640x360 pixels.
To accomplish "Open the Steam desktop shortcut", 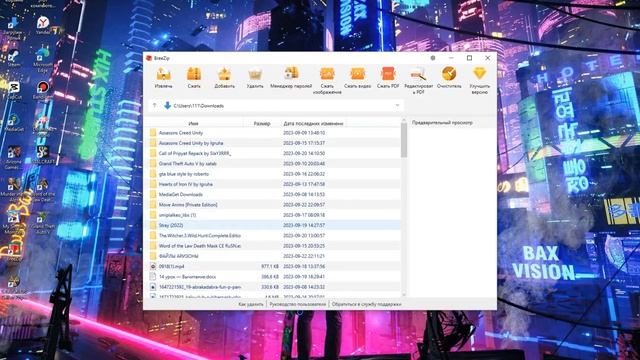I will click(13, 58).
